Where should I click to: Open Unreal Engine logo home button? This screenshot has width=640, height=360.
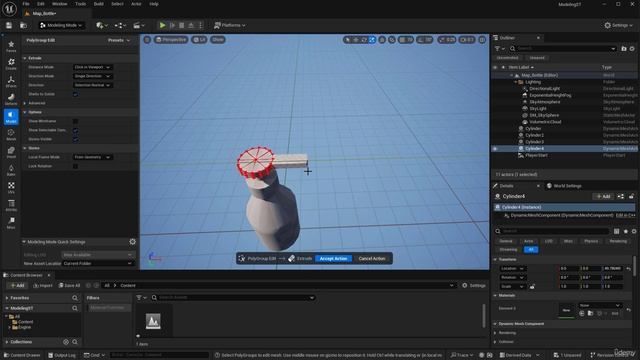(9, 8)
